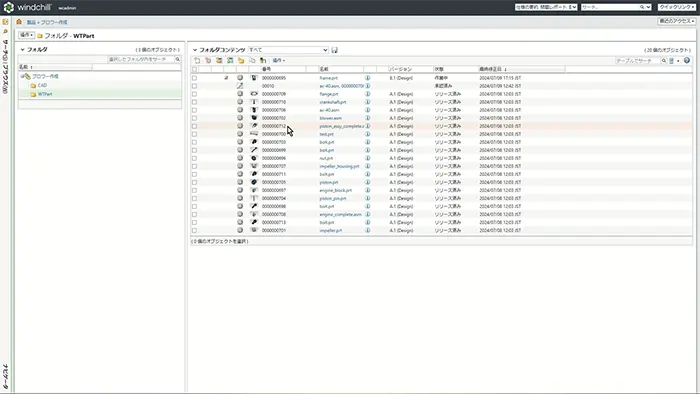Screen dimensions: 700x394
Task: Click the Windchill logo icon
Action: (x=8, y=7)
